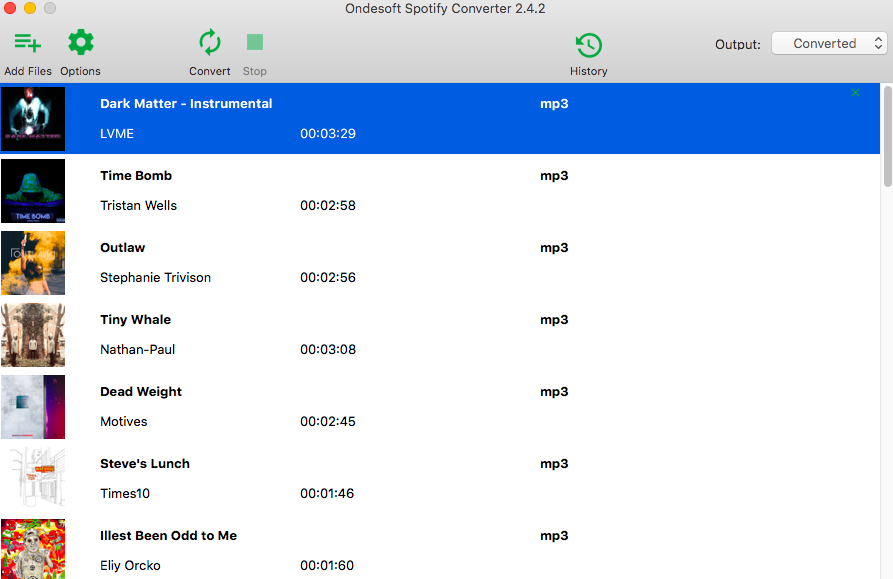
Task: Click artist name Eliy Orcko
Action: pyautogui.click(x=130, y=565)
